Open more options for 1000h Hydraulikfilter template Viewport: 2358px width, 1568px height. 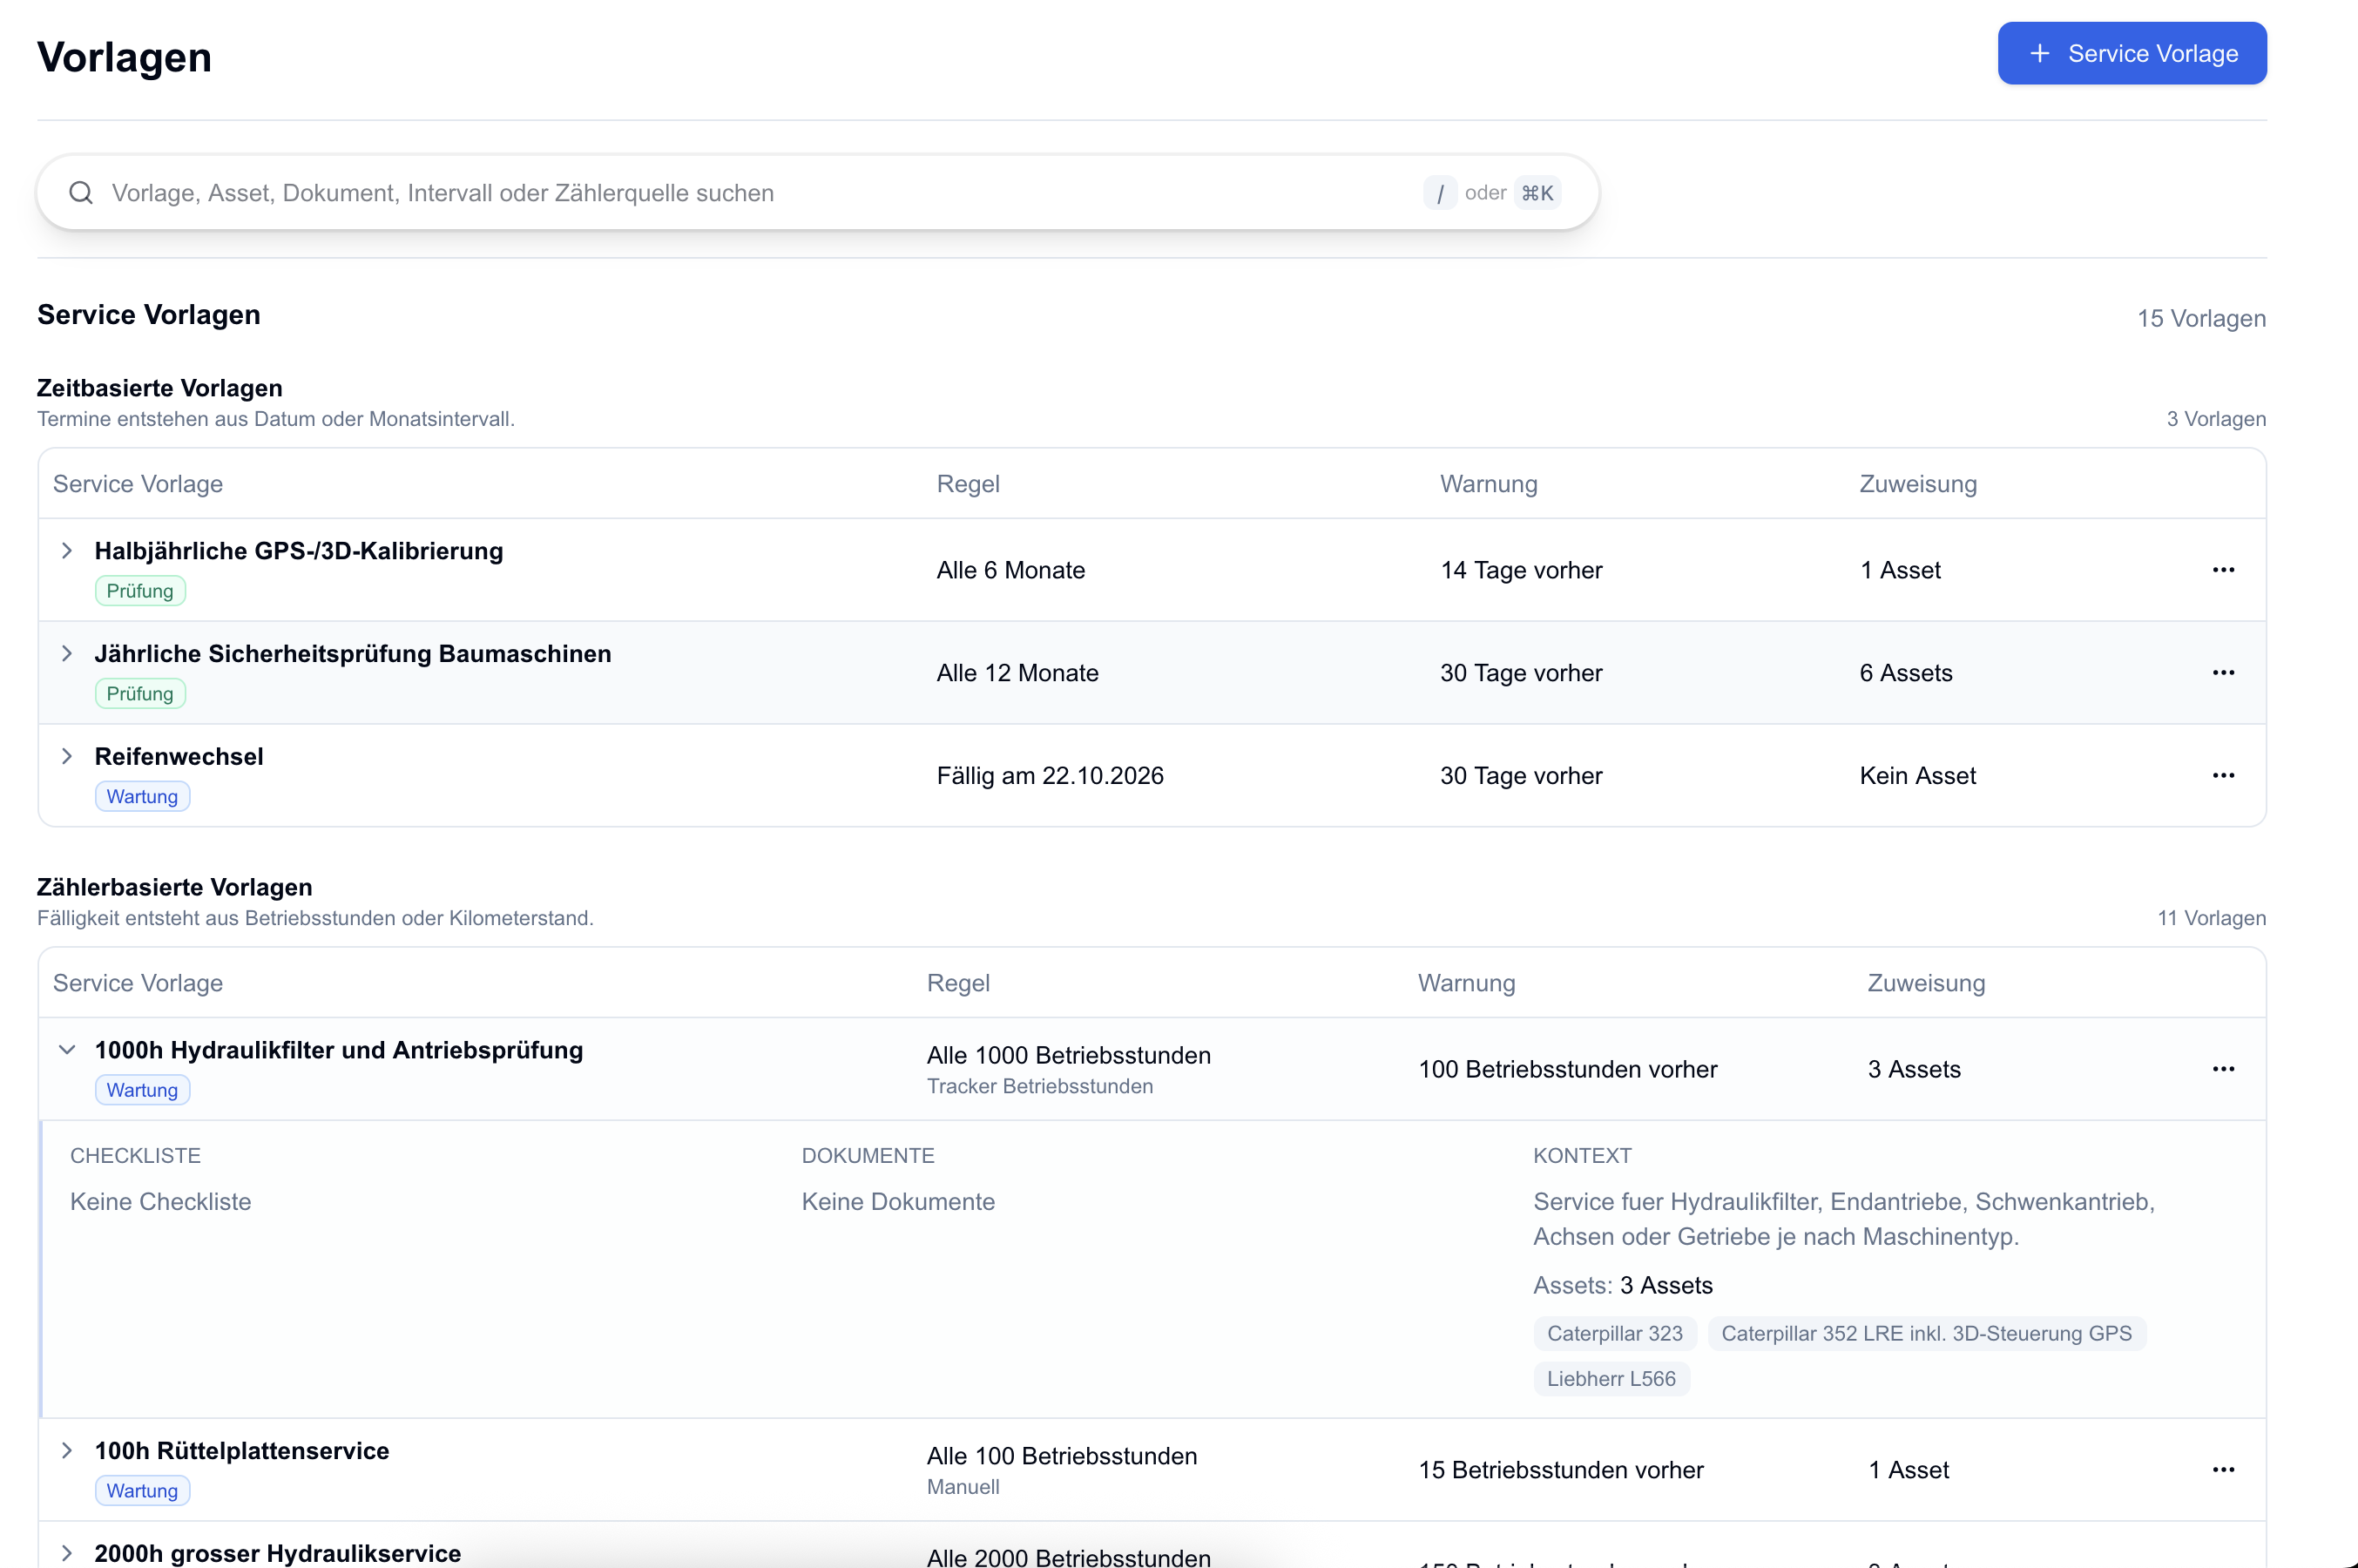[2222, 1069]
